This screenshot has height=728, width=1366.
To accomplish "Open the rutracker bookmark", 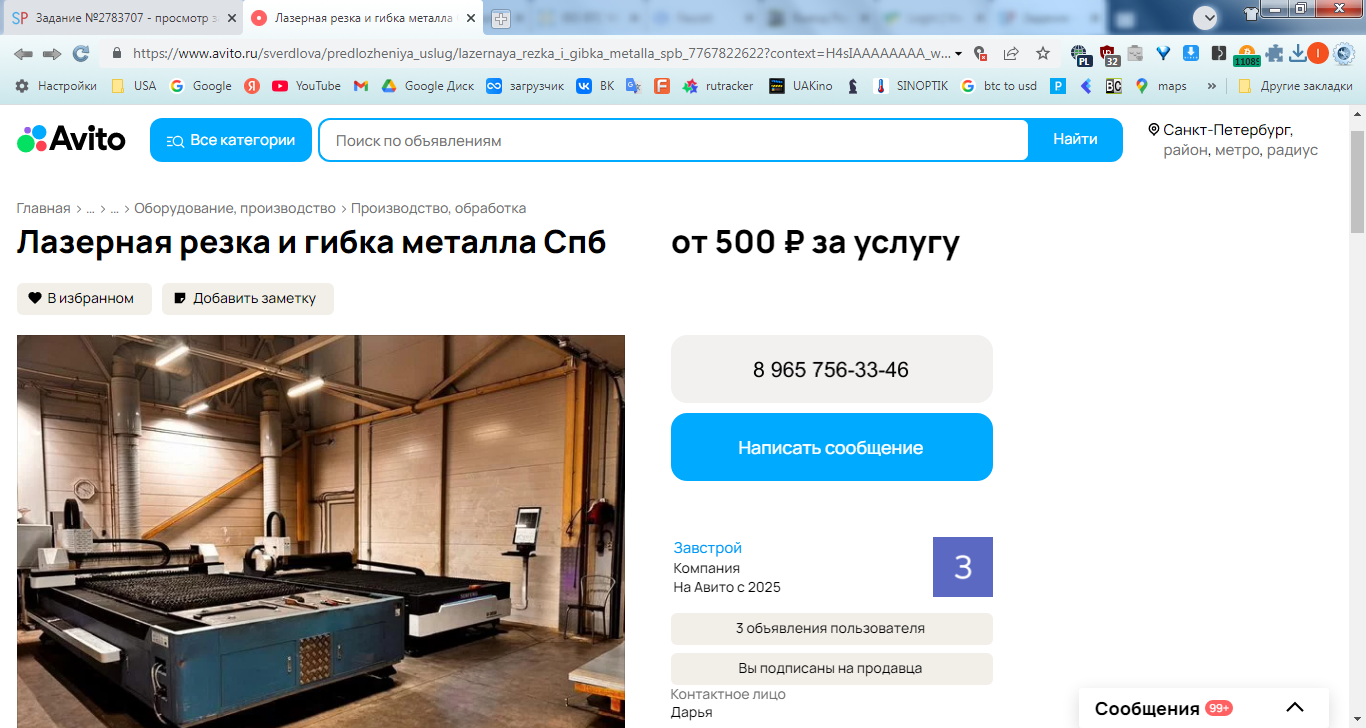I will click(718, 86).
